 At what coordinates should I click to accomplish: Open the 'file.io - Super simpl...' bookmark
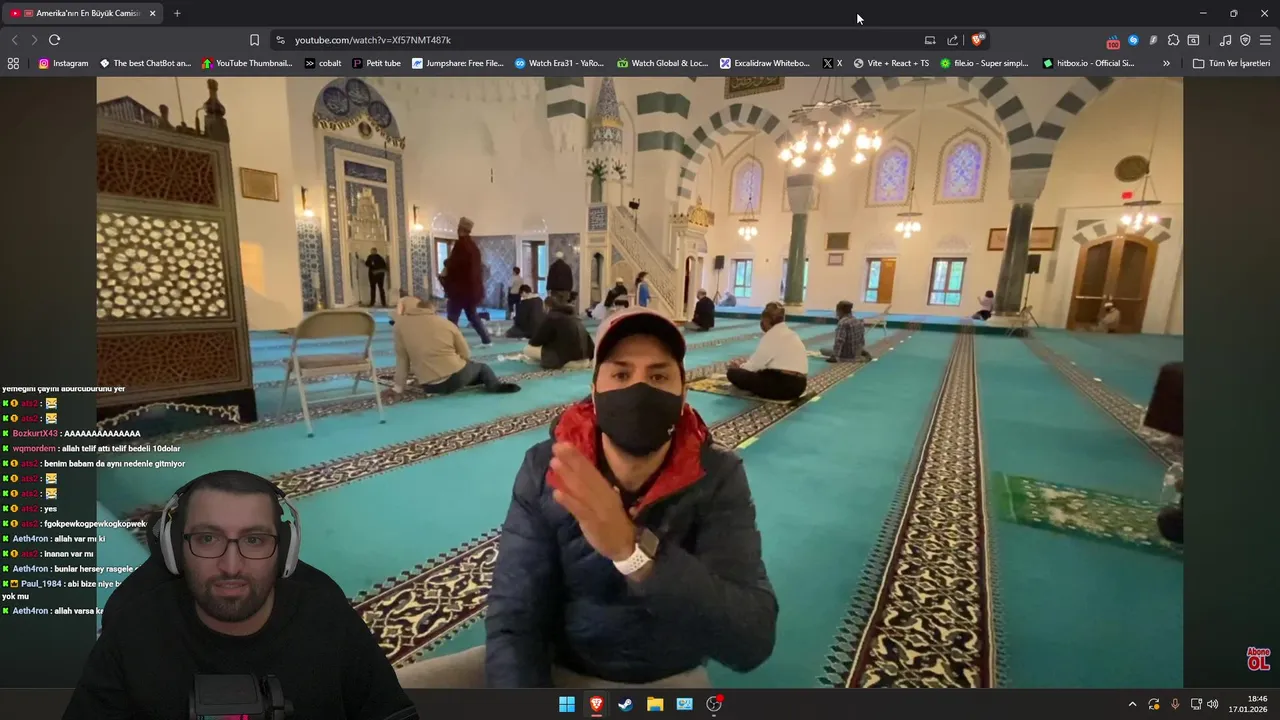[x=984, y=63]
